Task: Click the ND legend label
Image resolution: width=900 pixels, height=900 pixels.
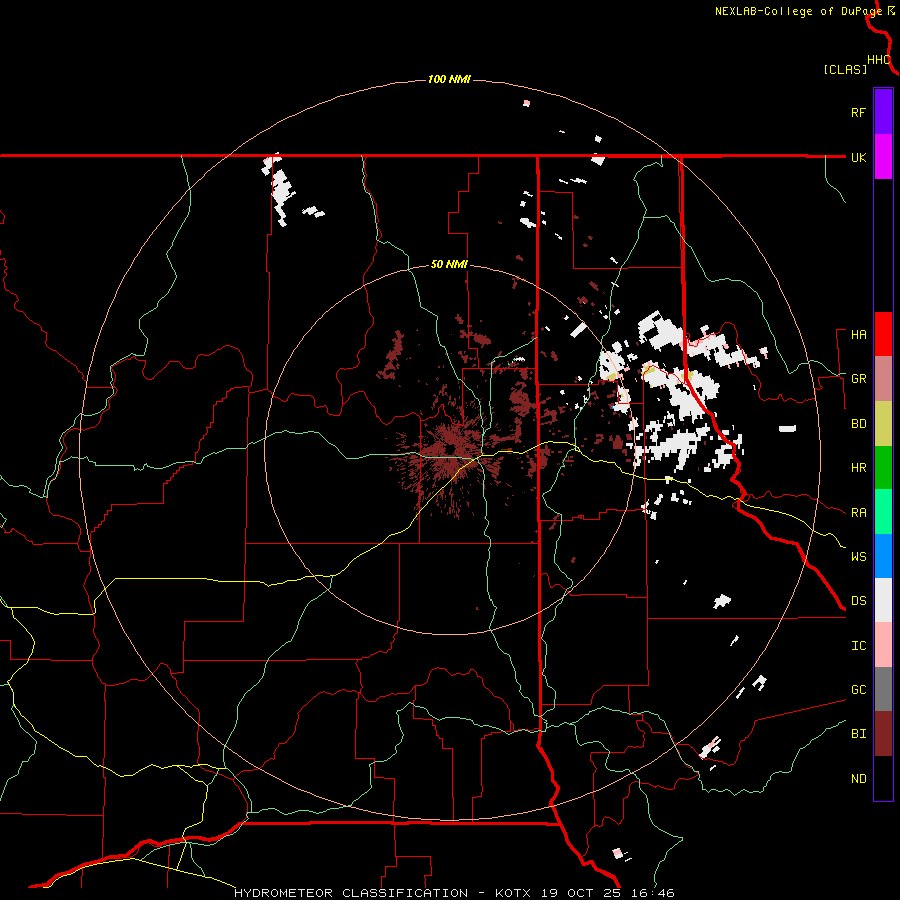Action: [x=858, y=779]
